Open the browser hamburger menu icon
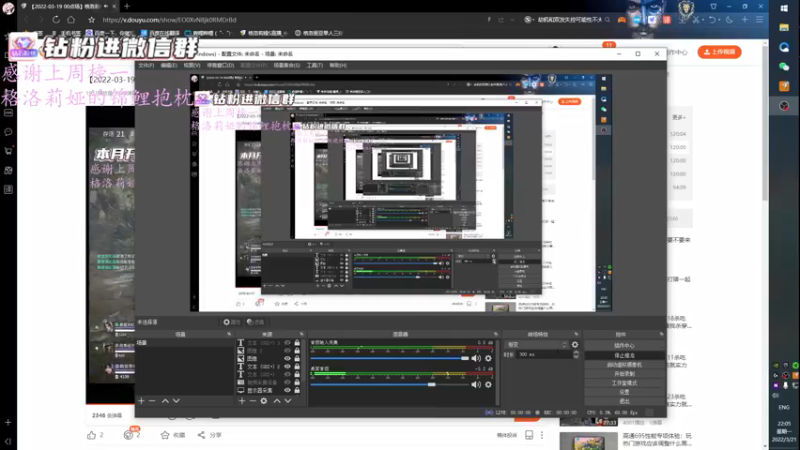The height and width of the screenshot is (450, 800). click(x=760, y=19)
